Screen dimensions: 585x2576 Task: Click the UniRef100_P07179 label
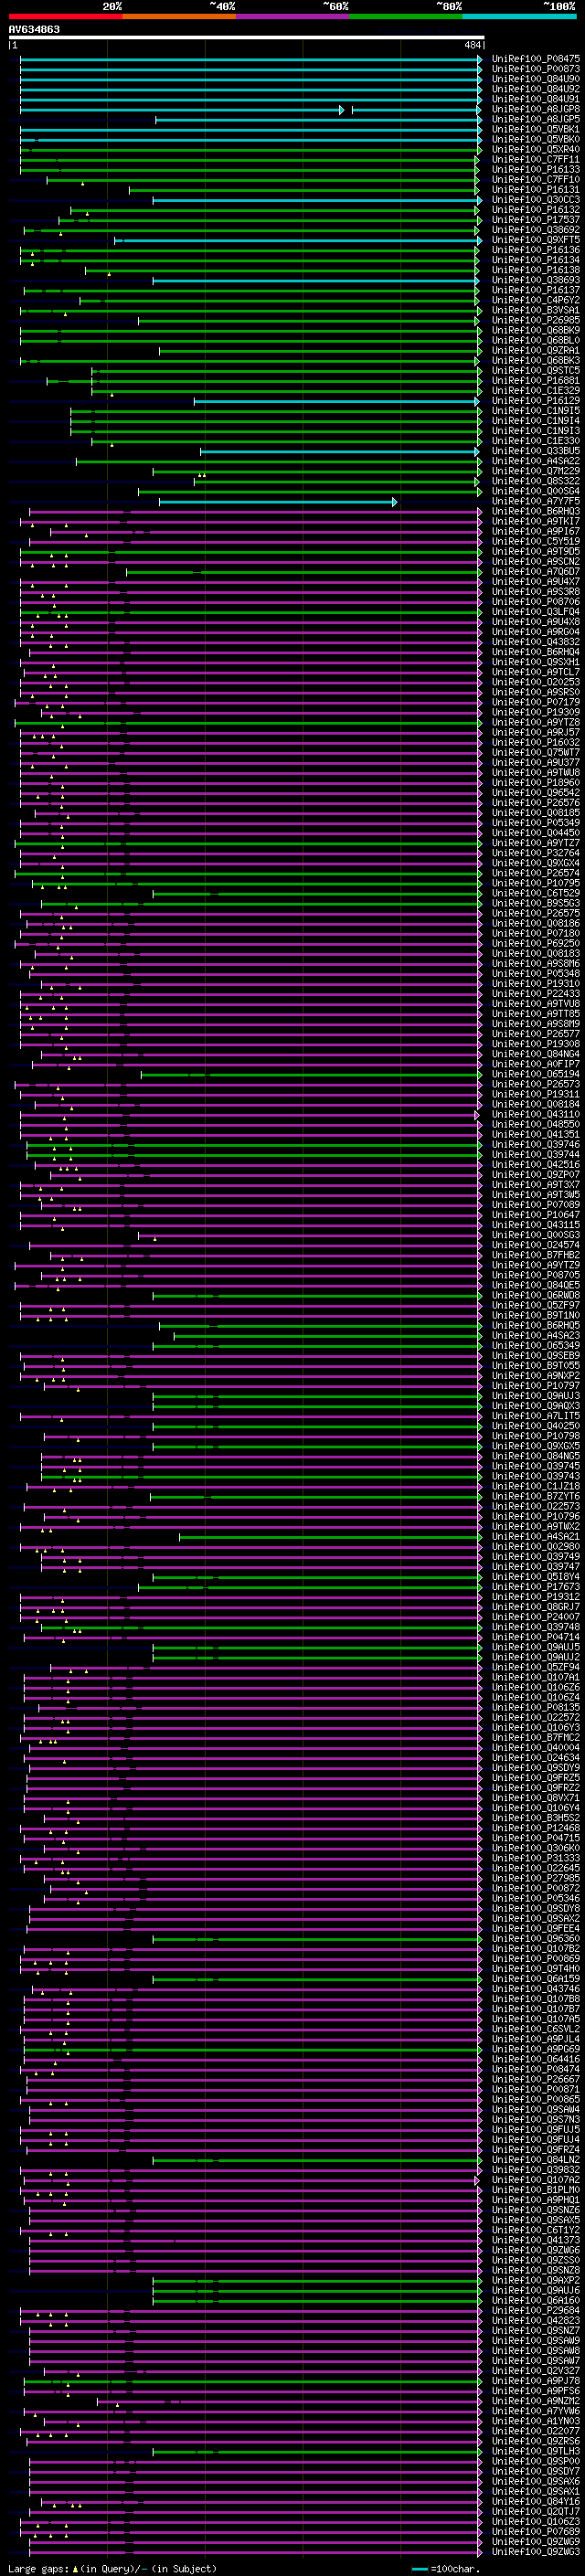click(x=536, y=702)
